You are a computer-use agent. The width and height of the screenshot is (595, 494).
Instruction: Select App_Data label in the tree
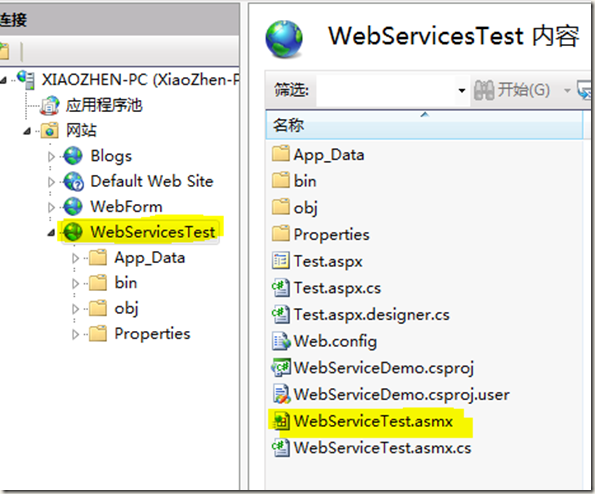150,258
